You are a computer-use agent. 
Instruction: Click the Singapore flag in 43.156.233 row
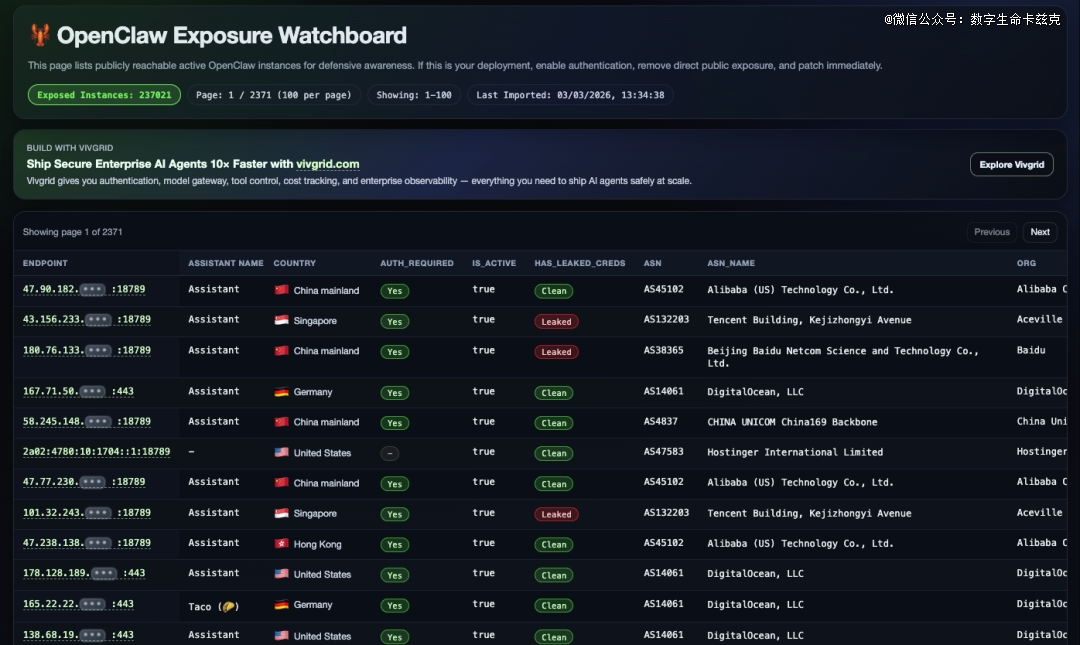click(281, 321)
